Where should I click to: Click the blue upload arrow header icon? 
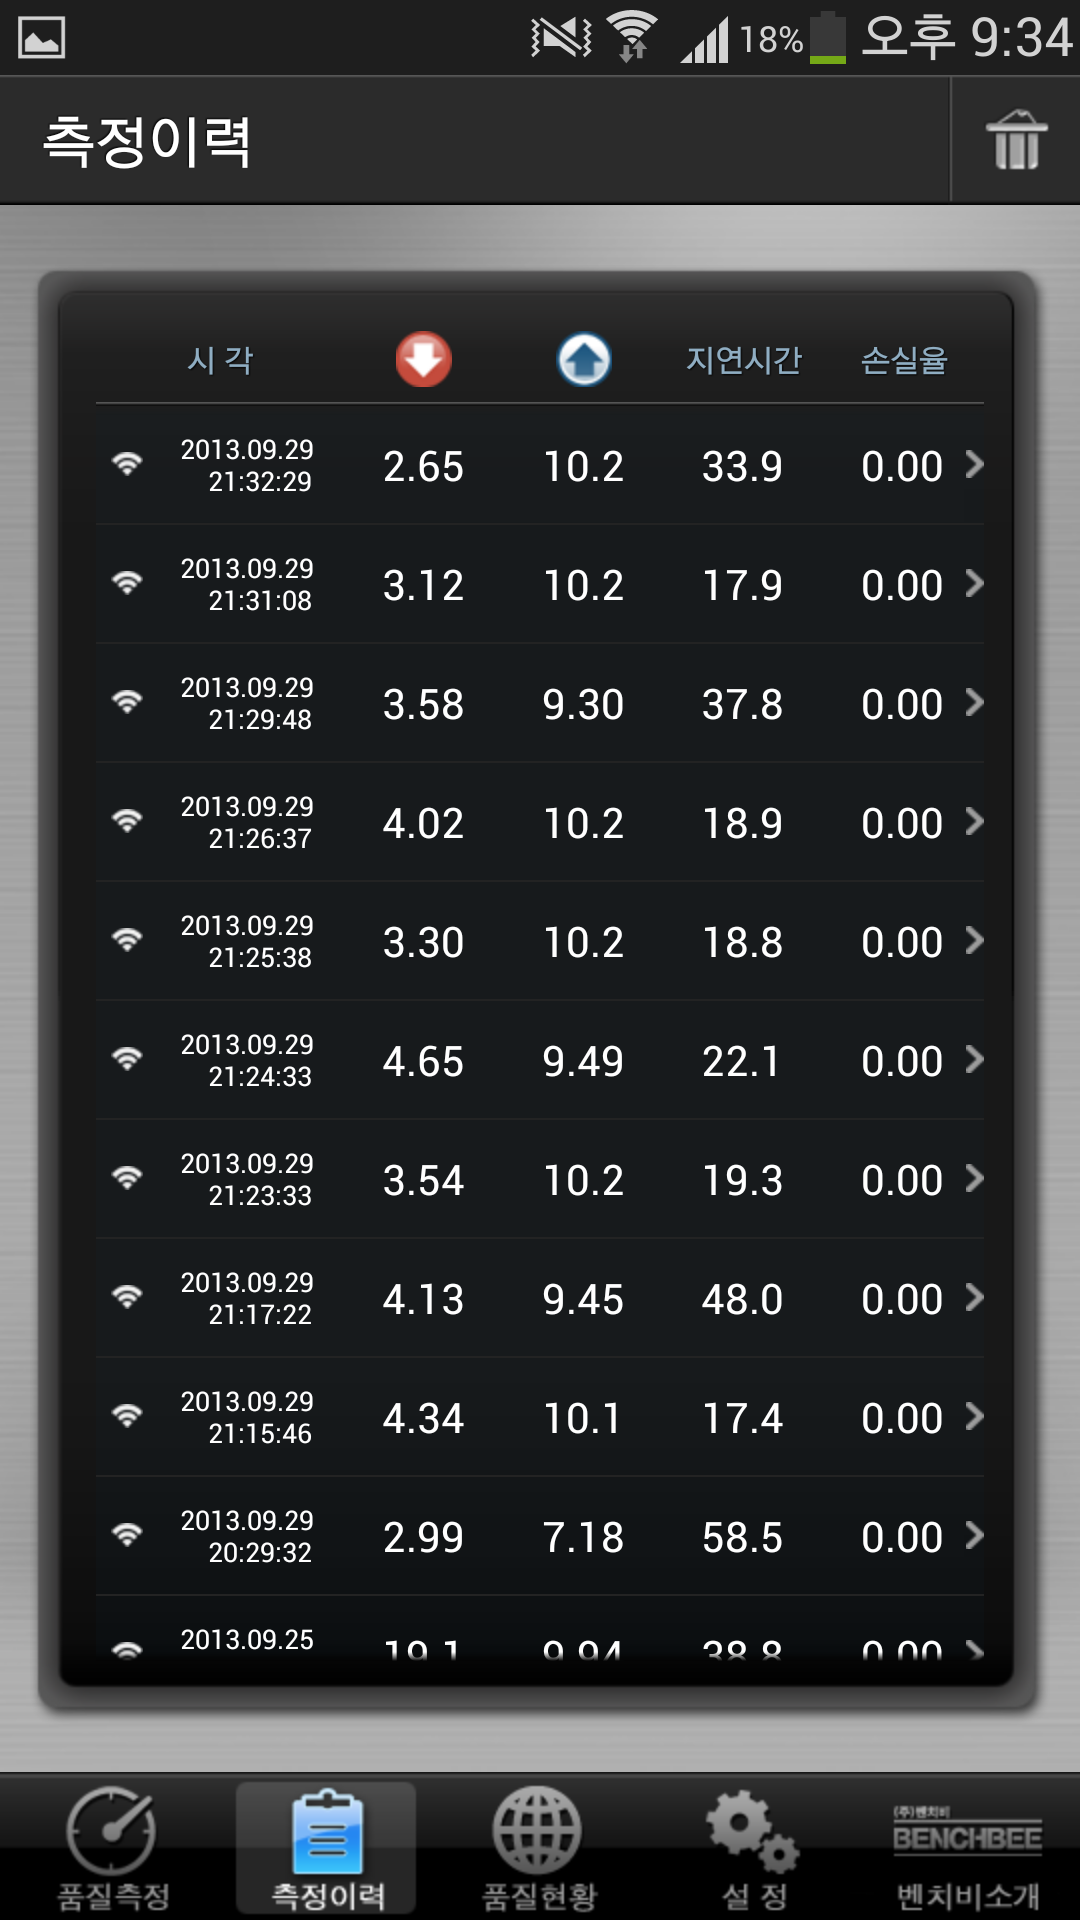[584, 359]
